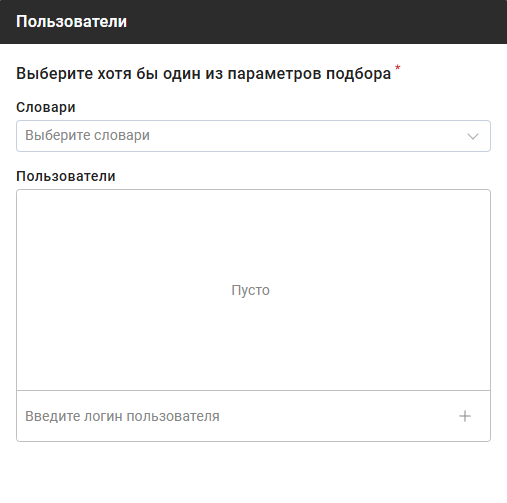The image size is (507, 503).
Task: Click the 'Выберите хотя бы один из параметров подбора' heading
Action: click(204, 73)
